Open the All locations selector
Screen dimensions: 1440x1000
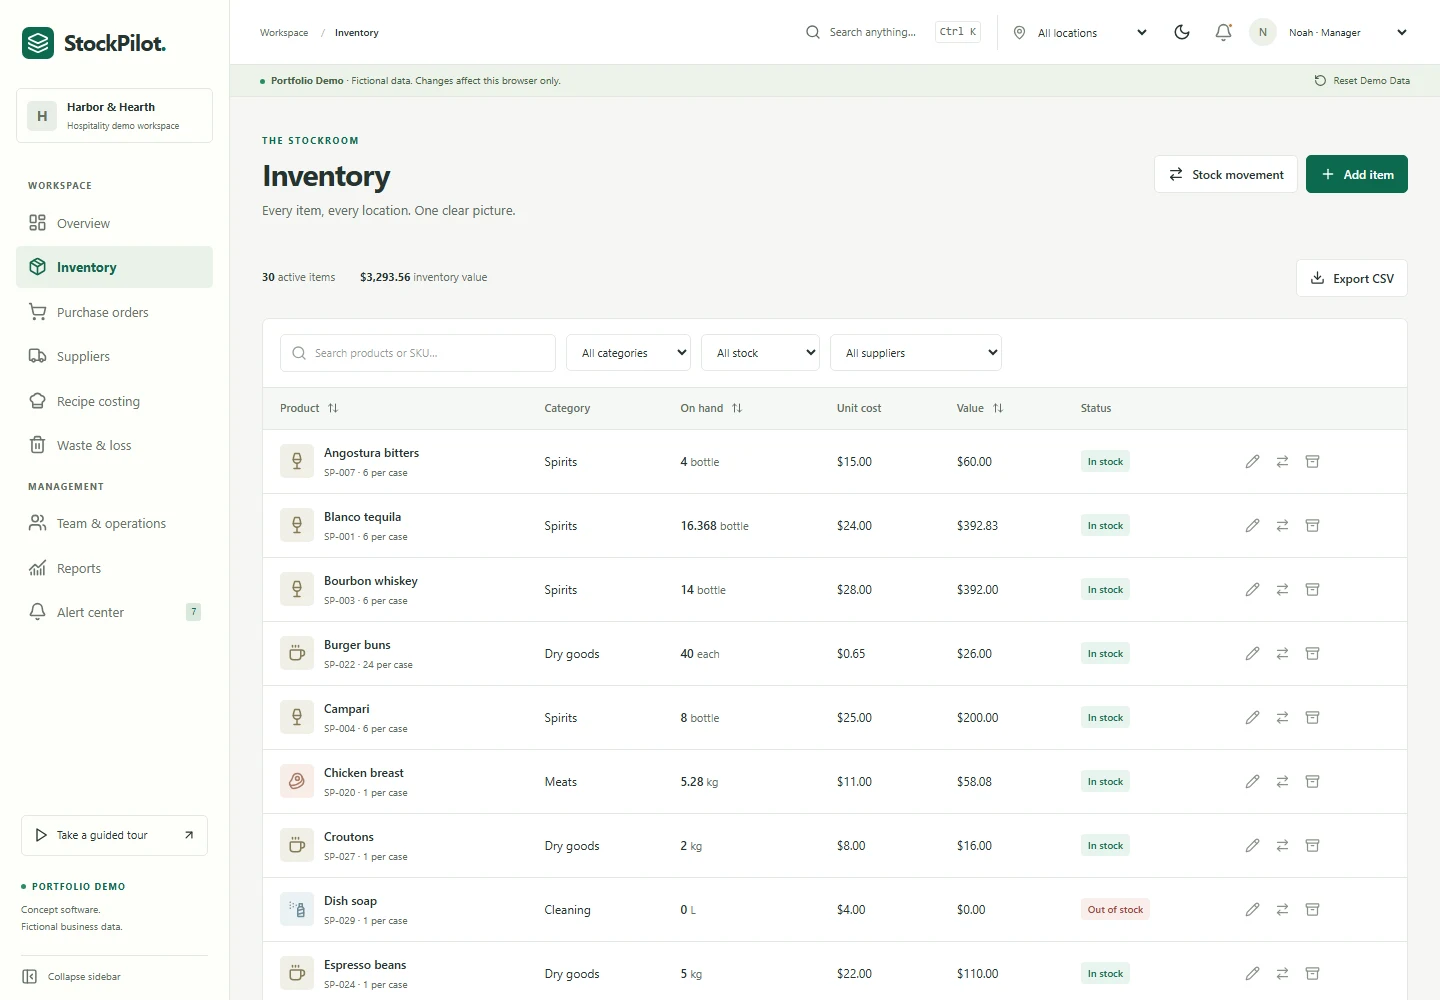(1081, 33)
